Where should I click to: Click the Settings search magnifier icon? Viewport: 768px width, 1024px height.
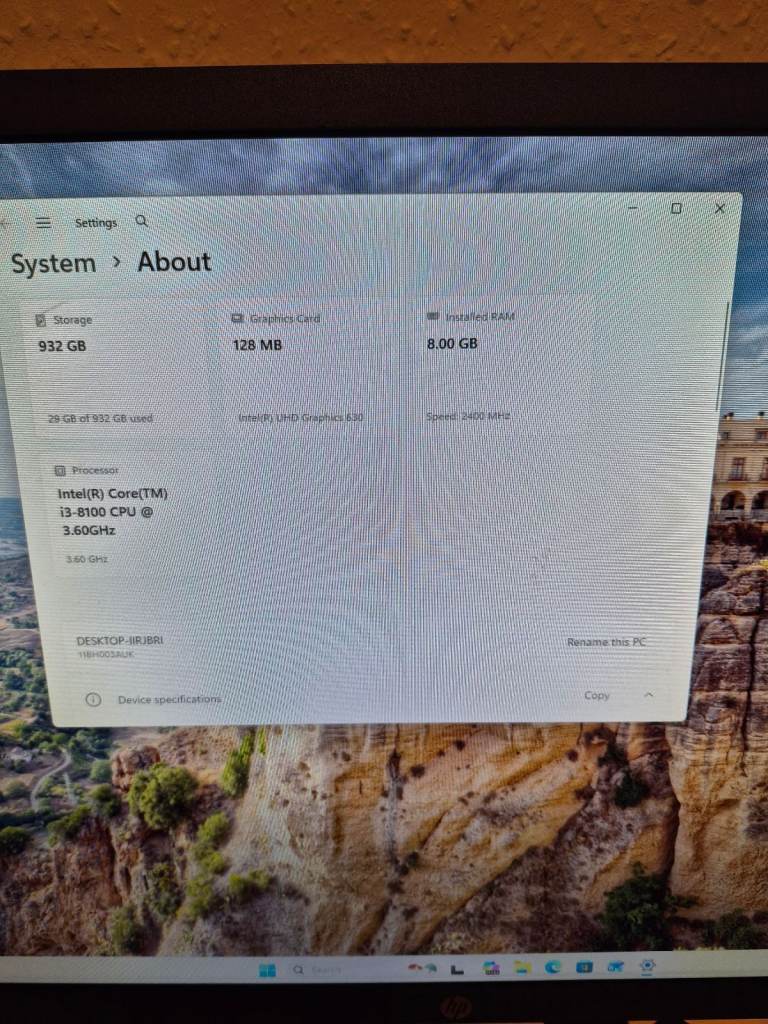point(142,221)
